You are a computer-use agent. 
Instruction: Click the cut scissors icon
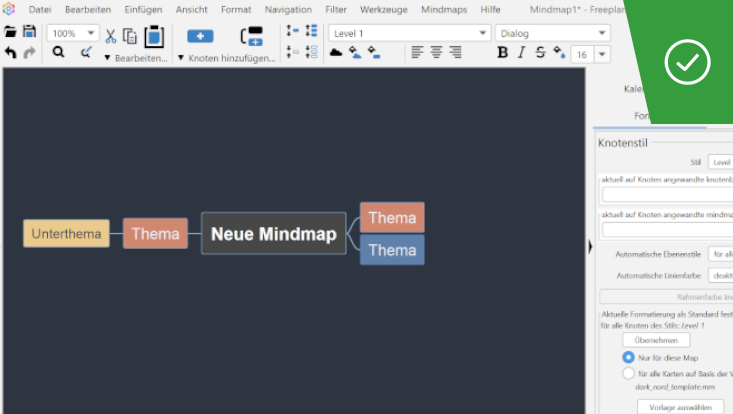coord(111,36)
